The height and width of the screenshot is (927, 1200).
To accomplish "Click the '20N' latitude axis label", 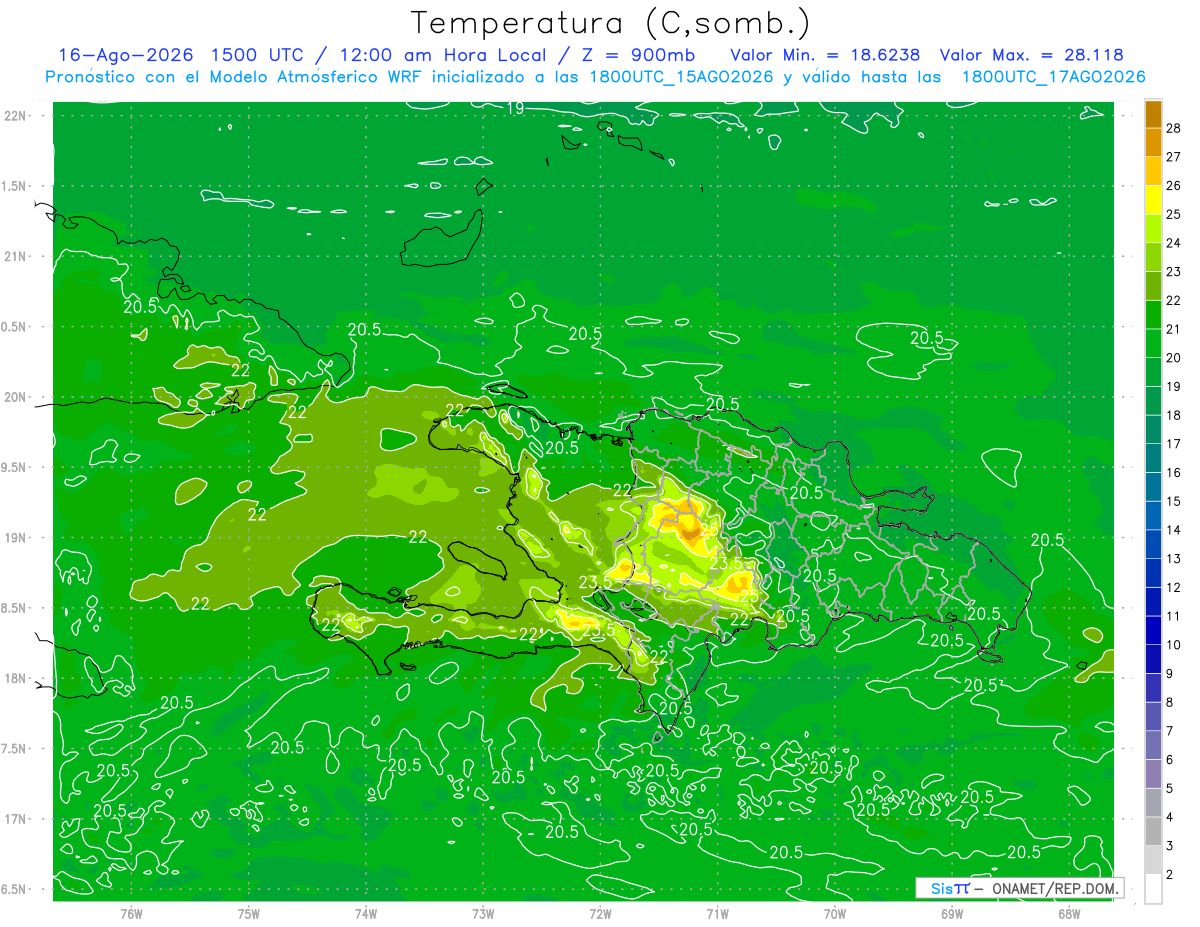I will pyautogui.click(x=14, y=397).
